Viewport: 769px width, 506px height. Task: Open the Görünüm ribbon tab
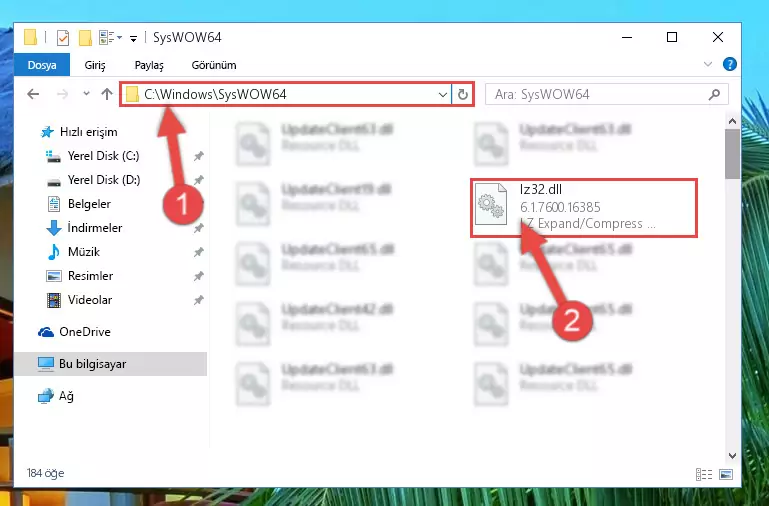point(214,65)
